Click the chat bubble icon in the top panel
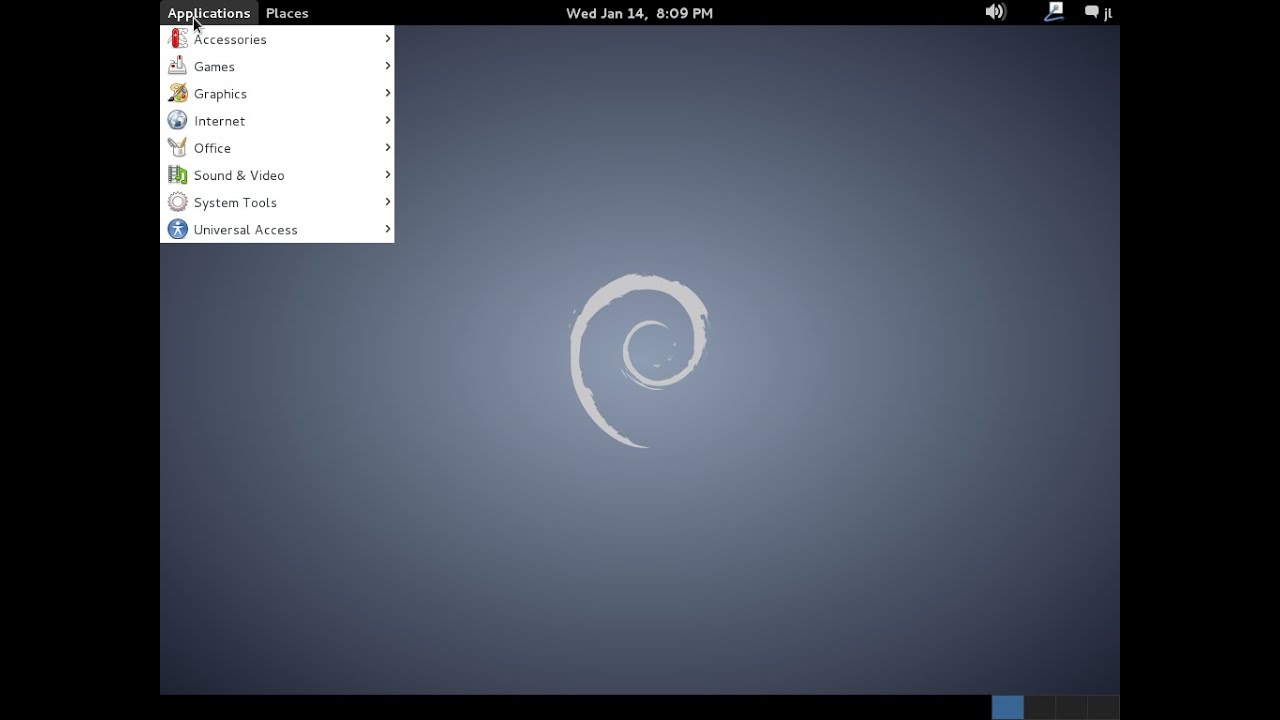The image size is (1280, 720). point(1092,13)
